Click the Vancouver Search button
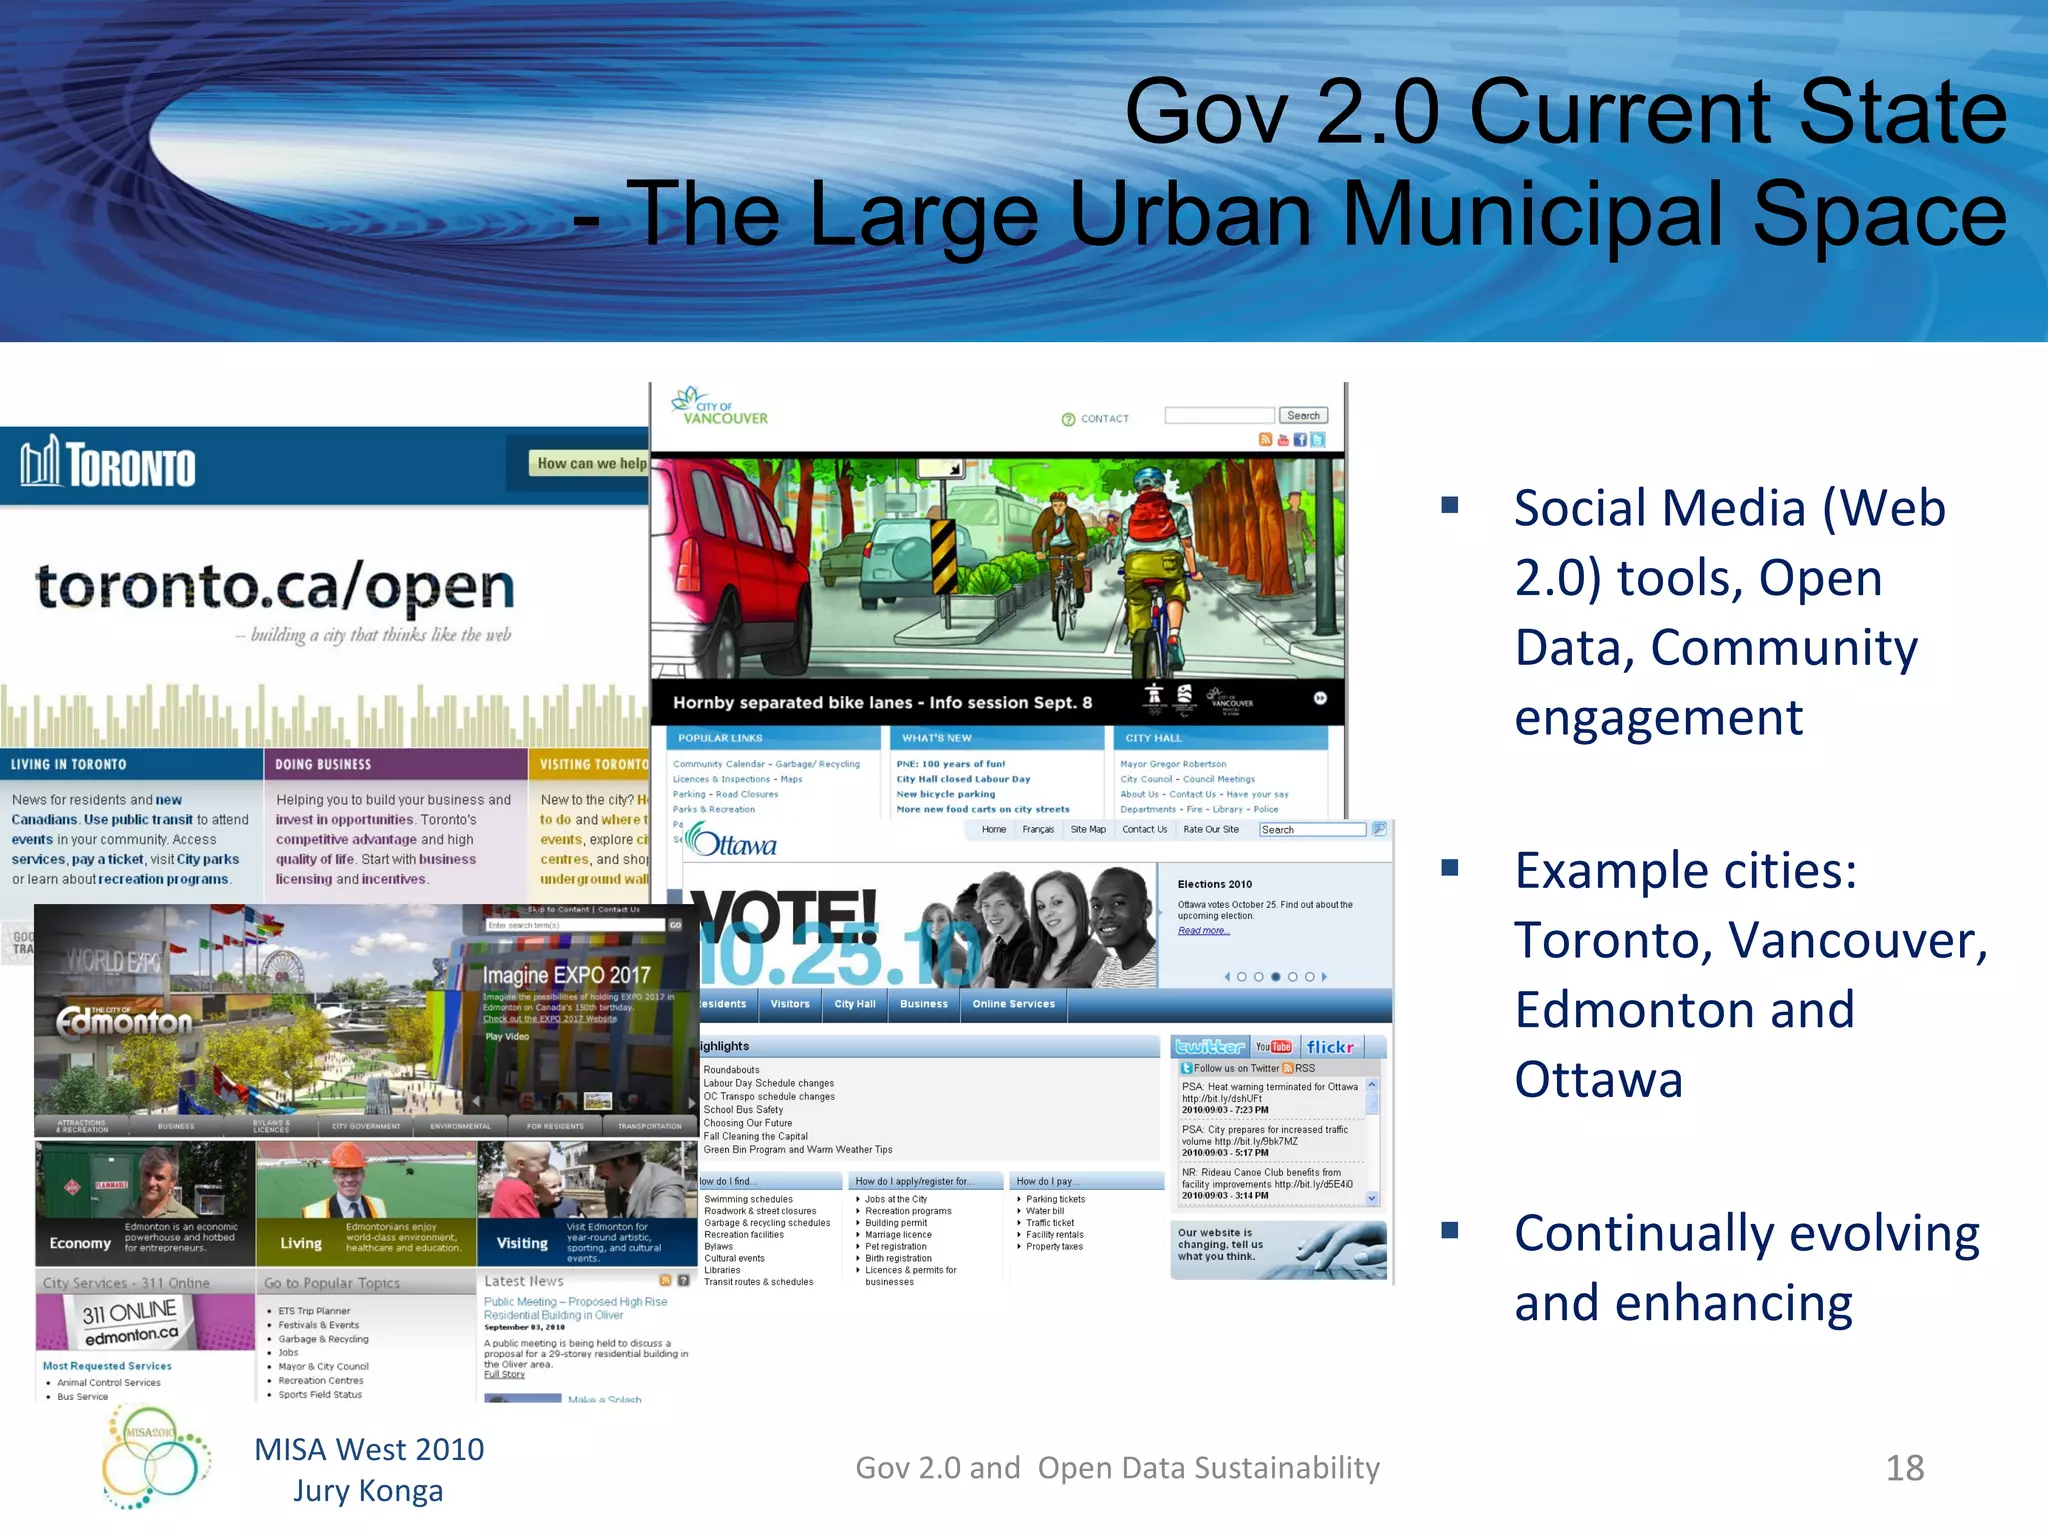This screenshot has width=2048, height=1536. coord(1303,415)
